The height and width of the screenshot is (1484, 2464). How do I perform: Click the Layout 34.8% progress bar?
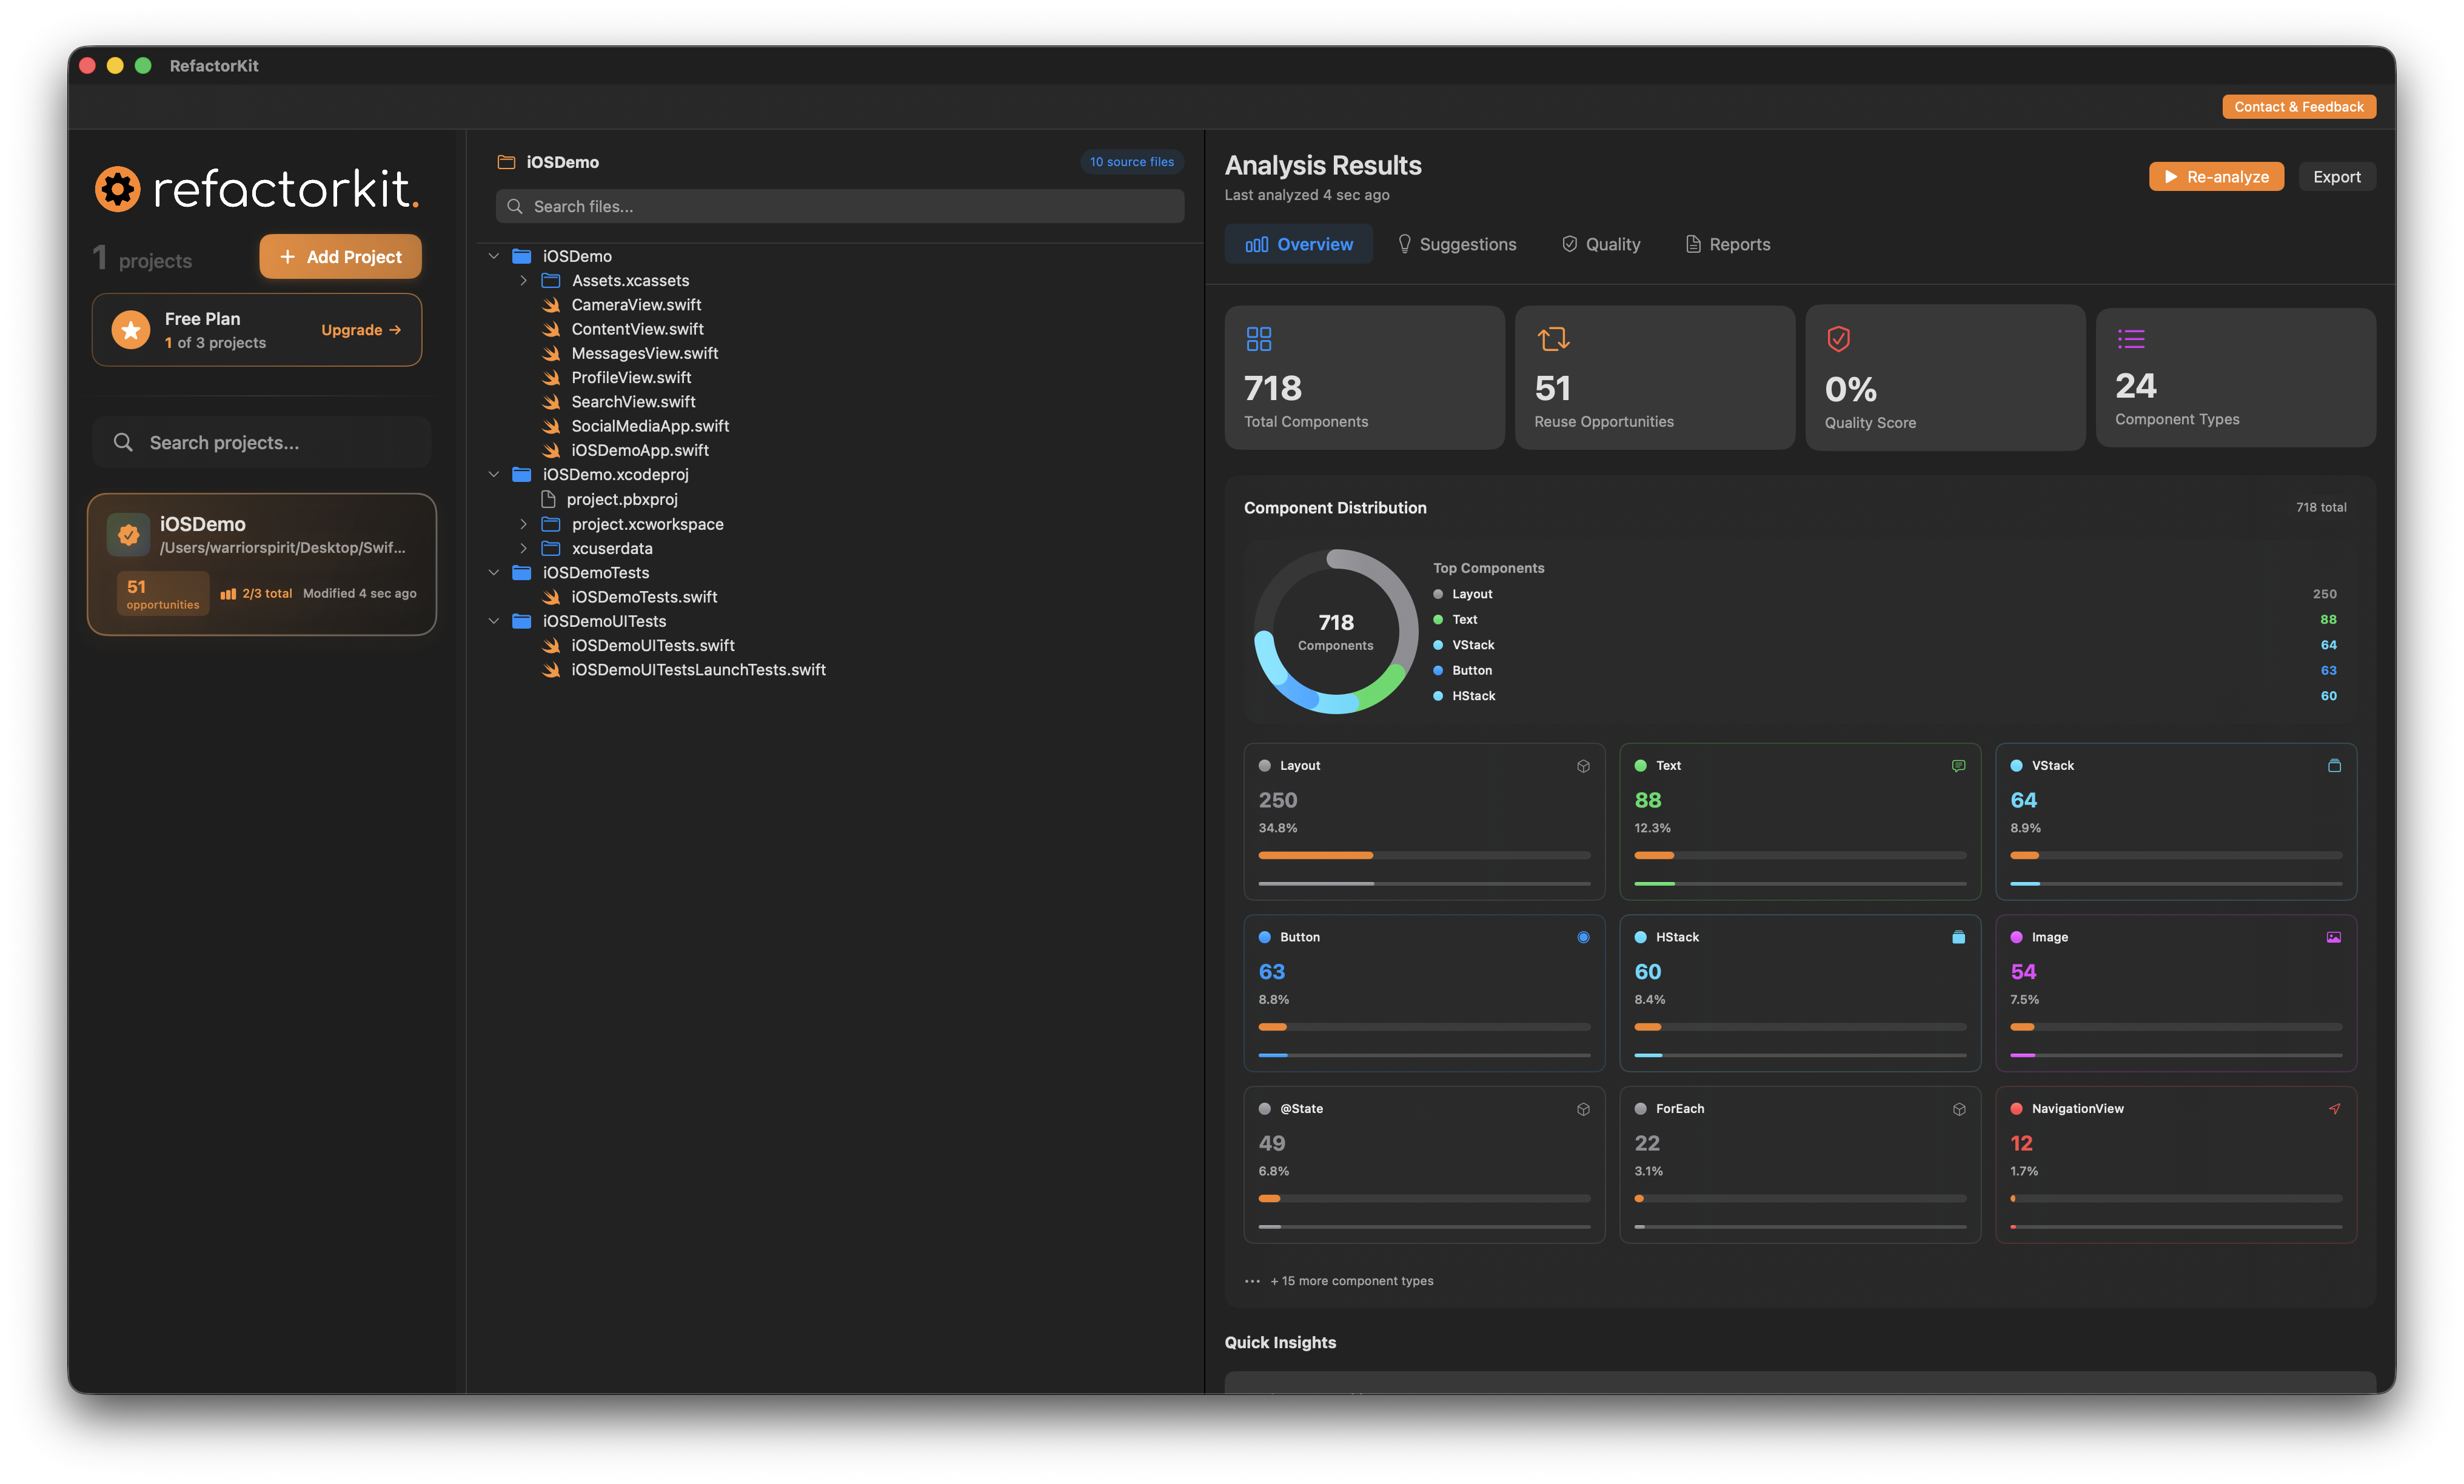(x=1424, y=856)
